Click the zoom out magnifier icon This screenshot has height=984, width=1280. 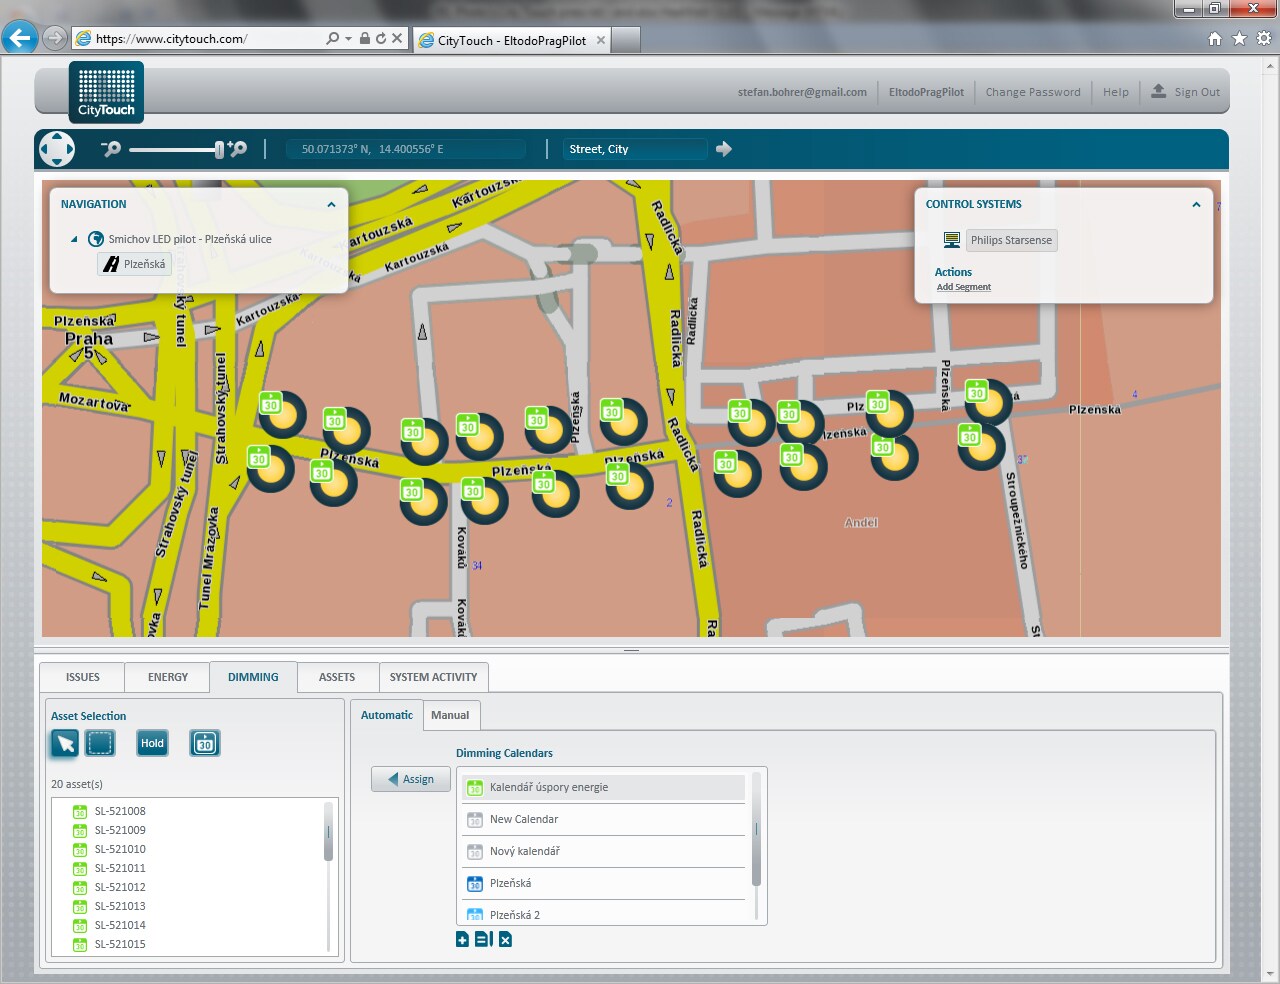click(x=111, y=149)
